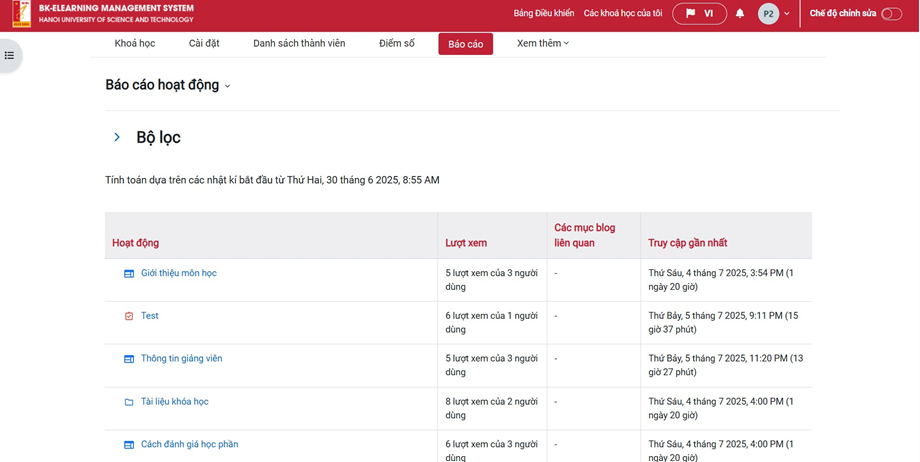Click the P2 user avatar

point(769,14)
